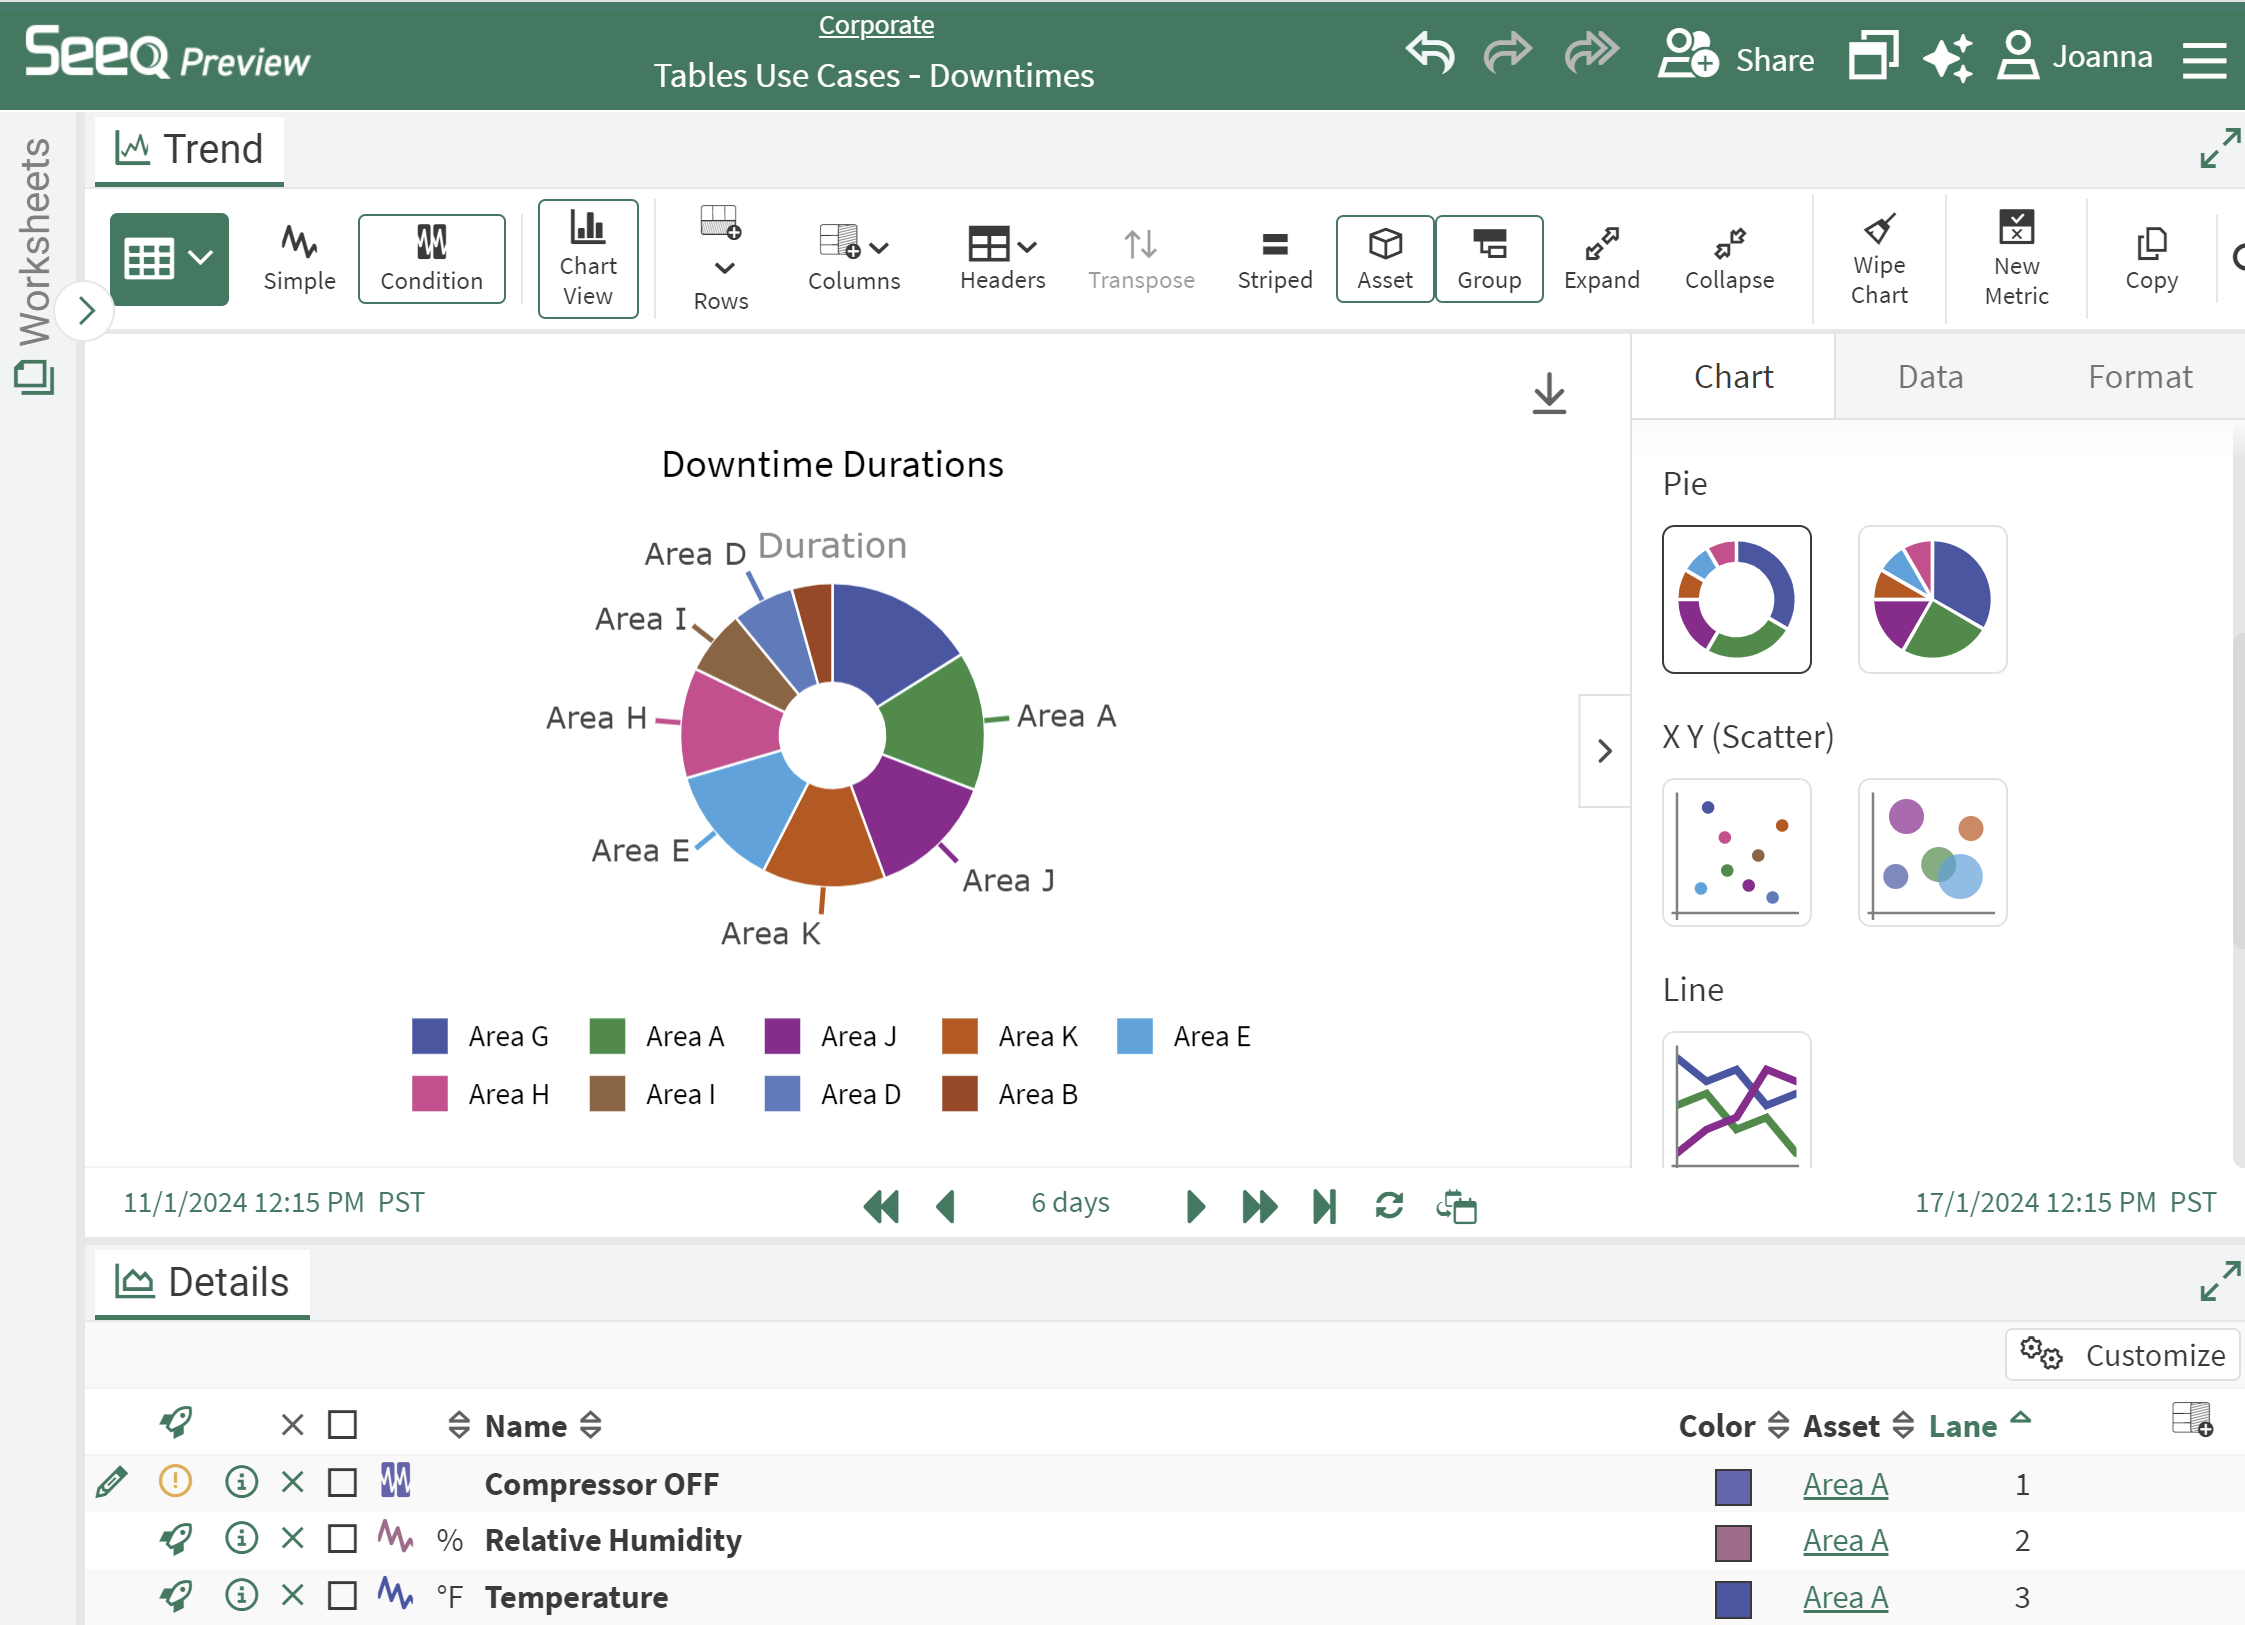Toggle Chart View
2245x1625 pixels.
click(x=588, y=259)
